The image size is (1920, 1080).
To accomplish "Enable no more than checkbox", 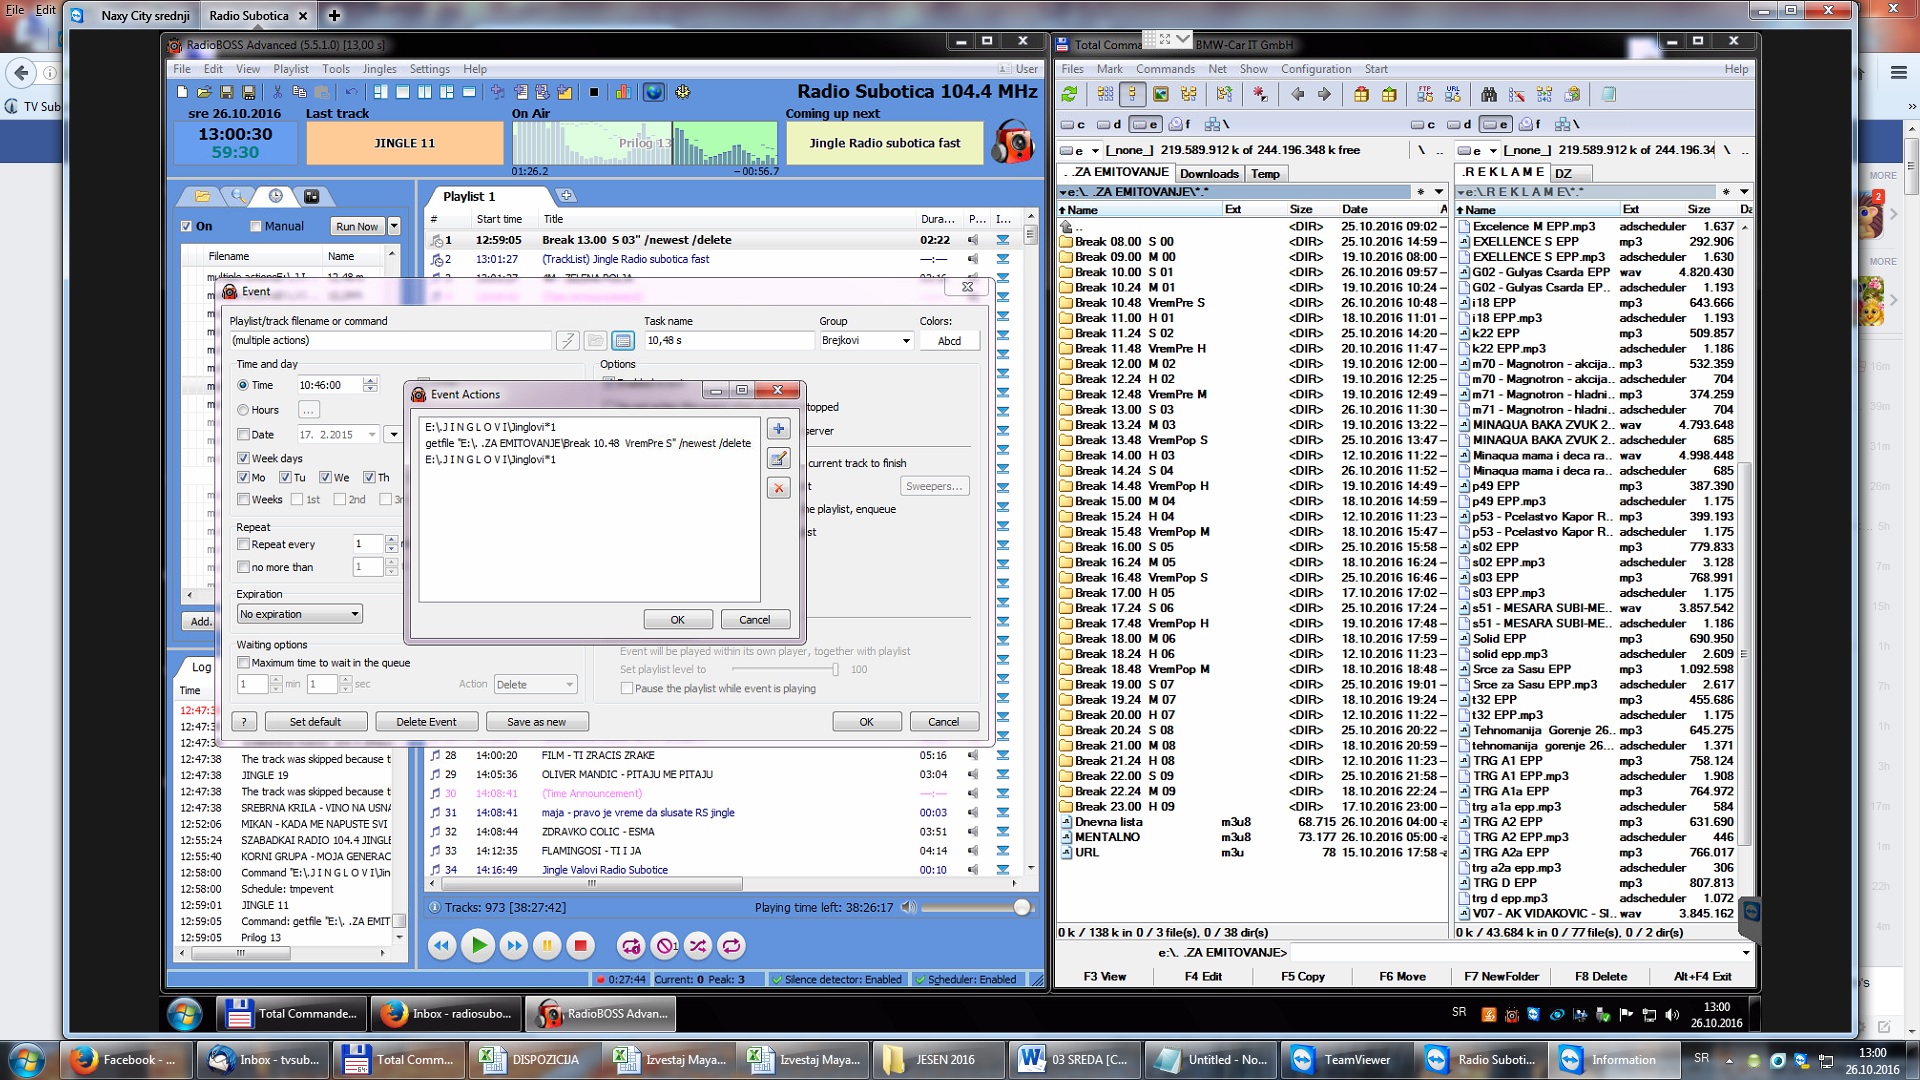I will coord(243,567).
